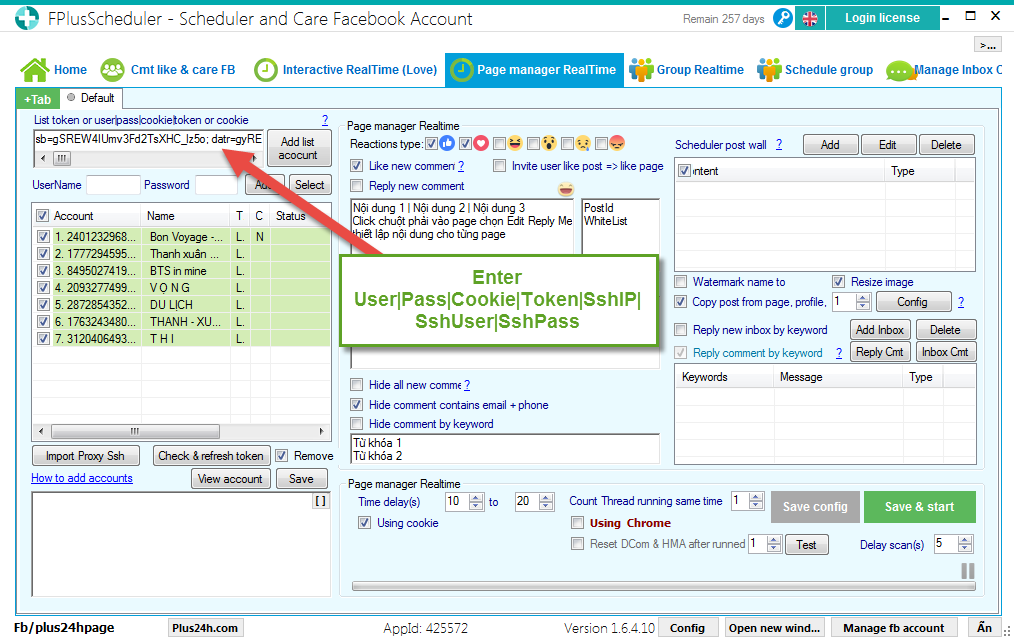Viewport: 1014px width, 640px height.
Task: Open Group Realtime tab
Action: point(687,70)
